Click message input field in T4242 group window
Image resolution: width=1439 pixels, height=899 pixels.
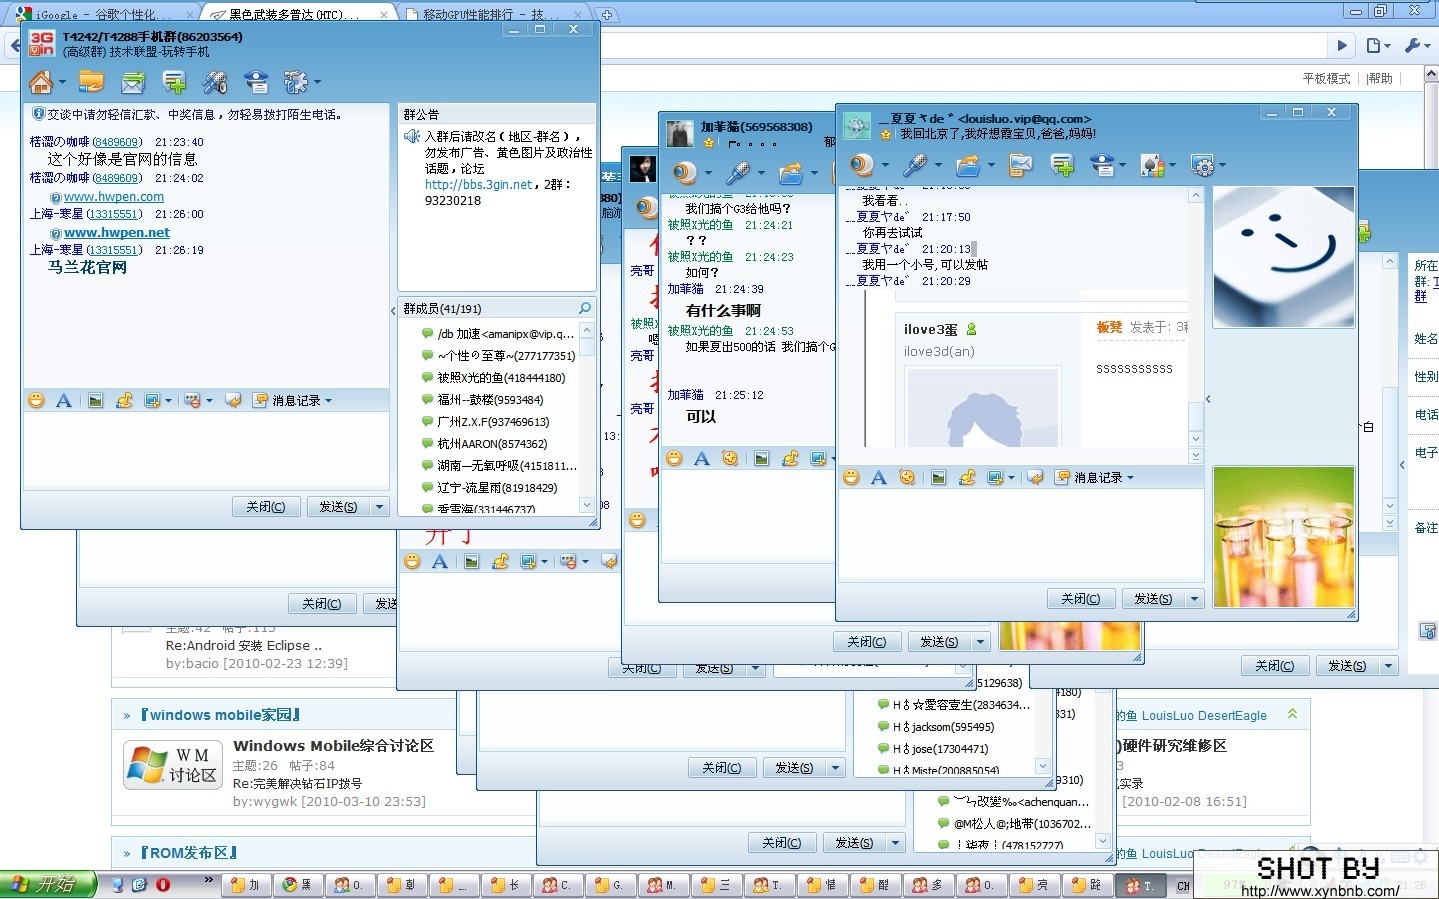click(206, 450)
